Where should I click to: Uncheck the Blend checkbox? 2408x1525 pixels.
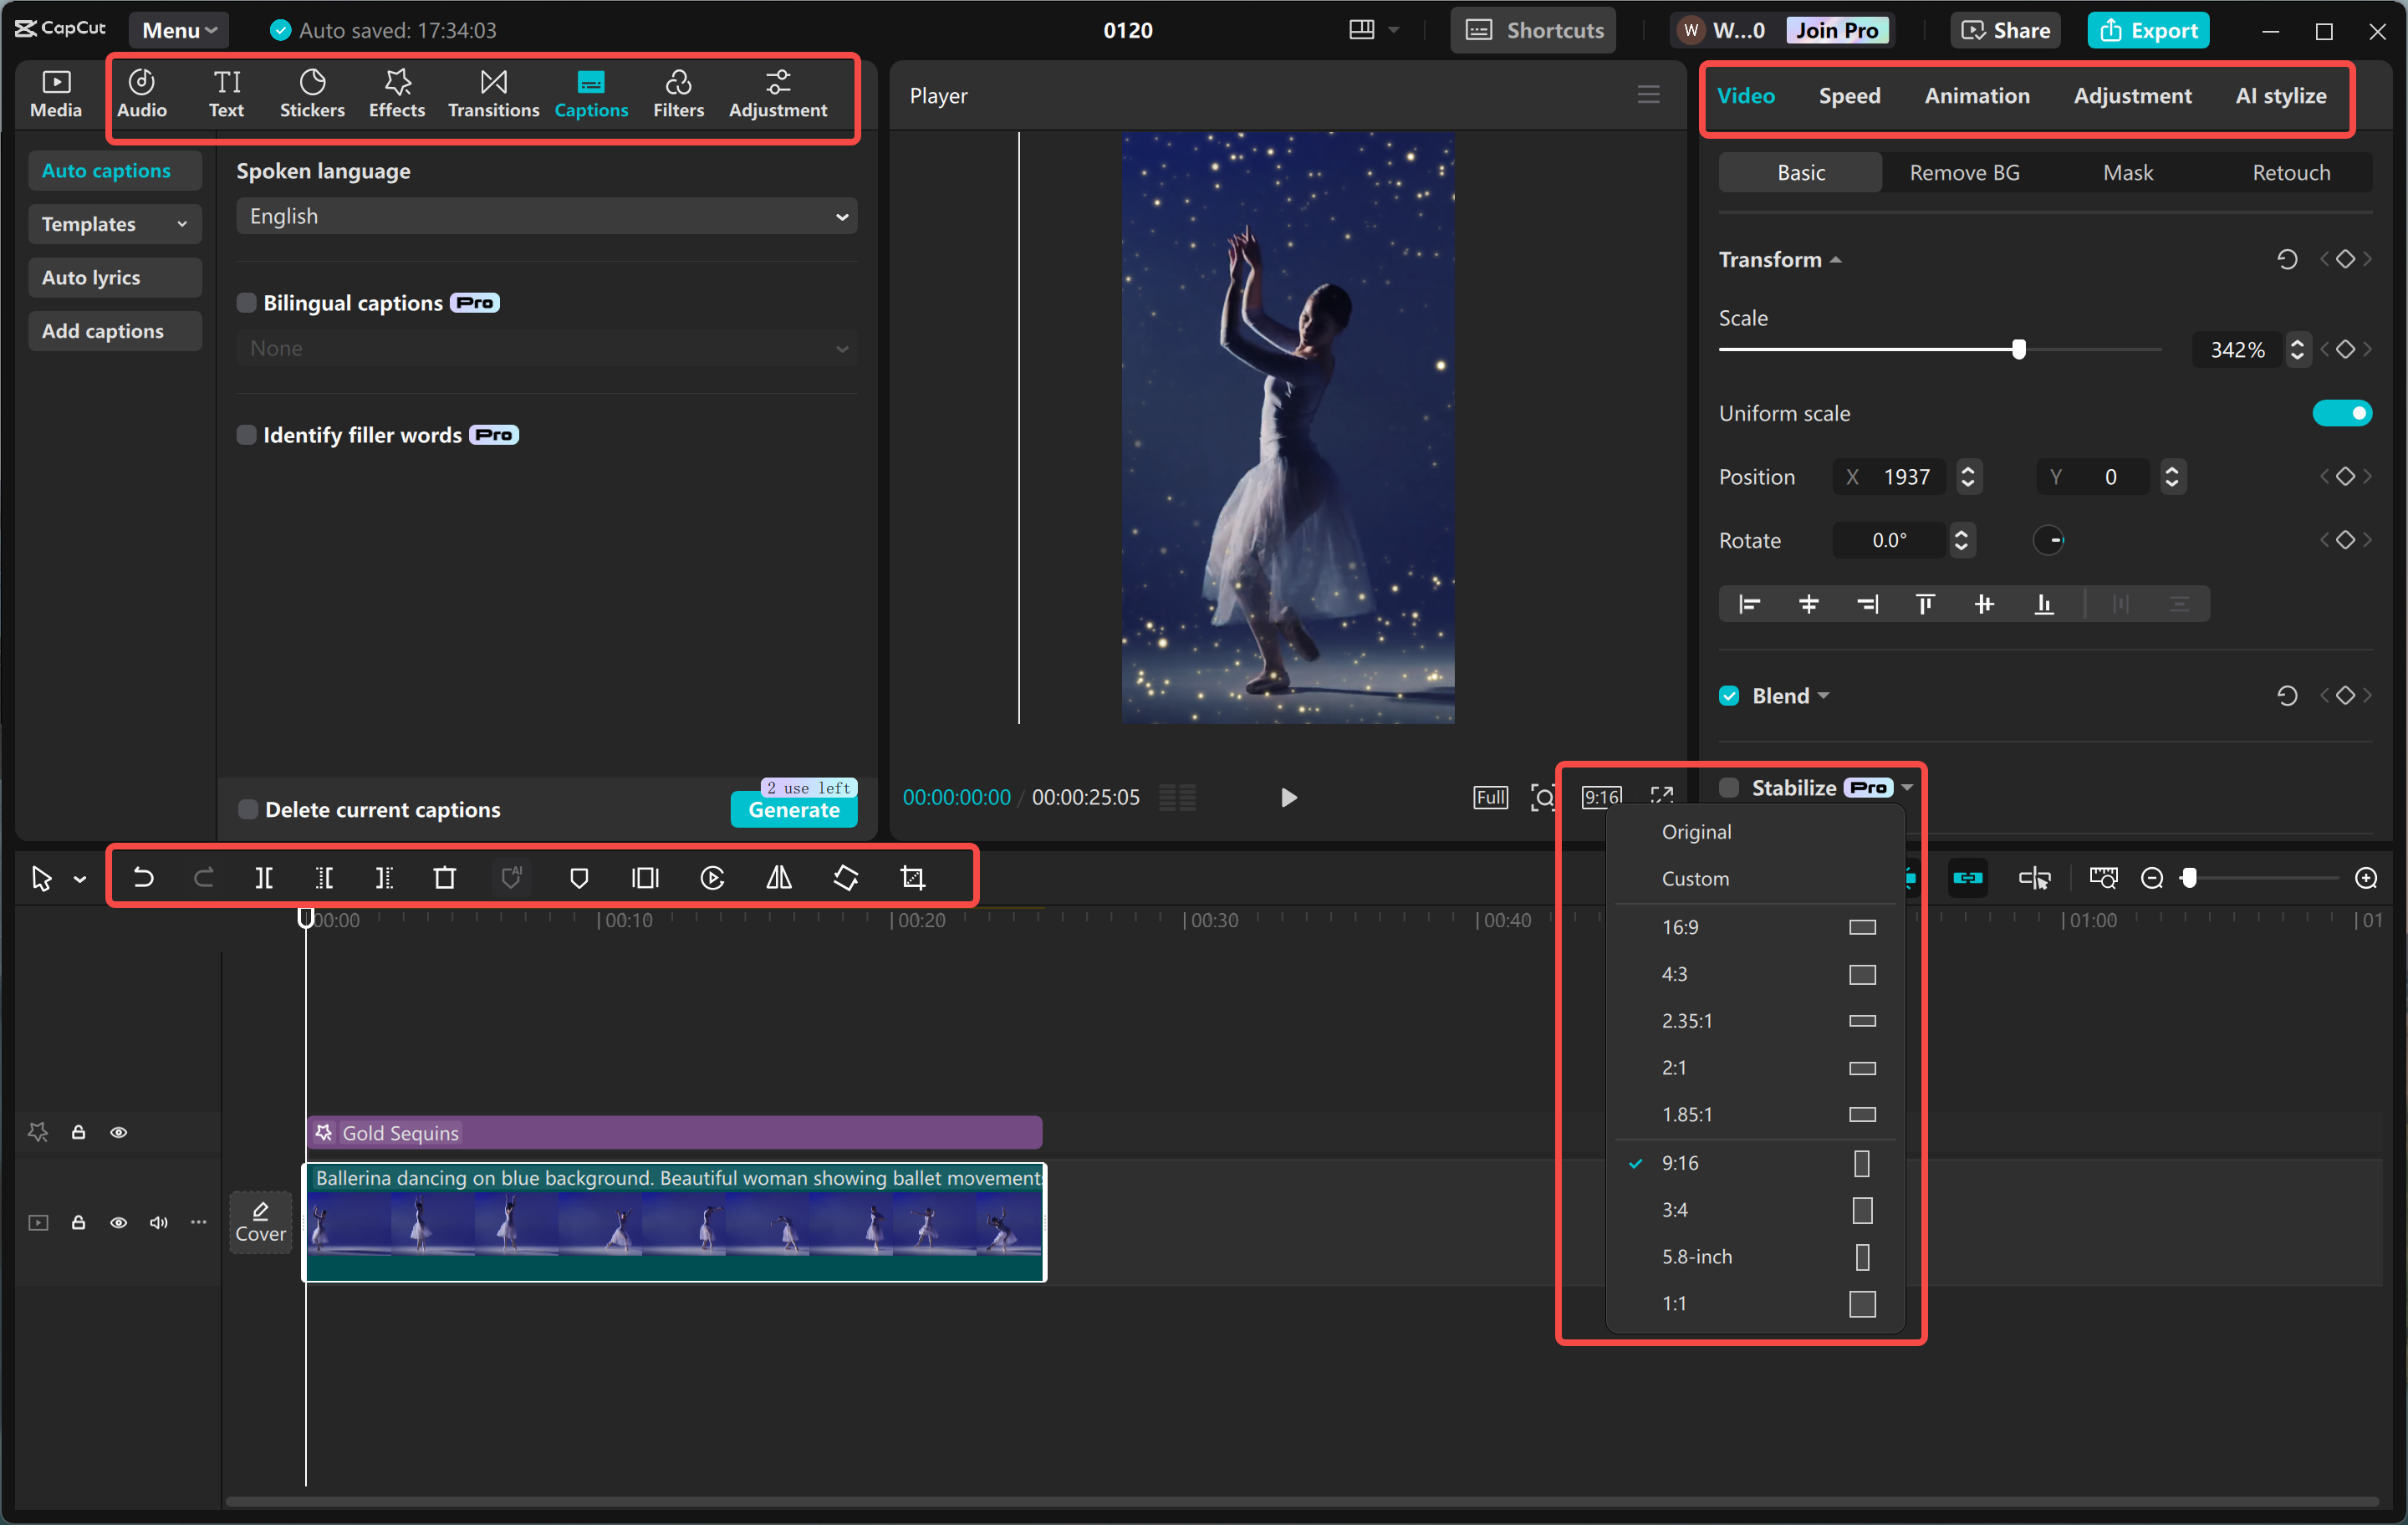point(1729,696)
